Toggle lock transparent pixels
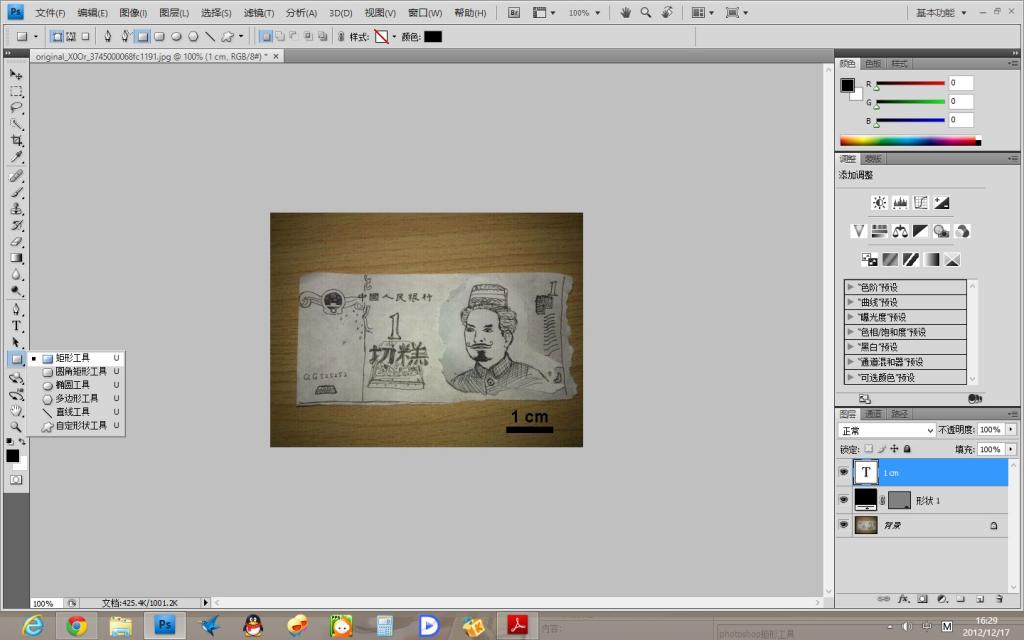The height and width of the screenshot is (640, 1024). (869, 449)
